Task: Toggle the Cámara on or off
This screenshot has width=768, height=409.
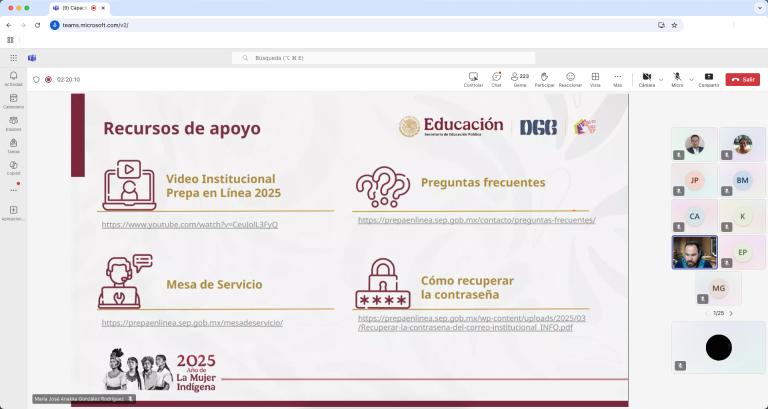Action: (646, 77)
